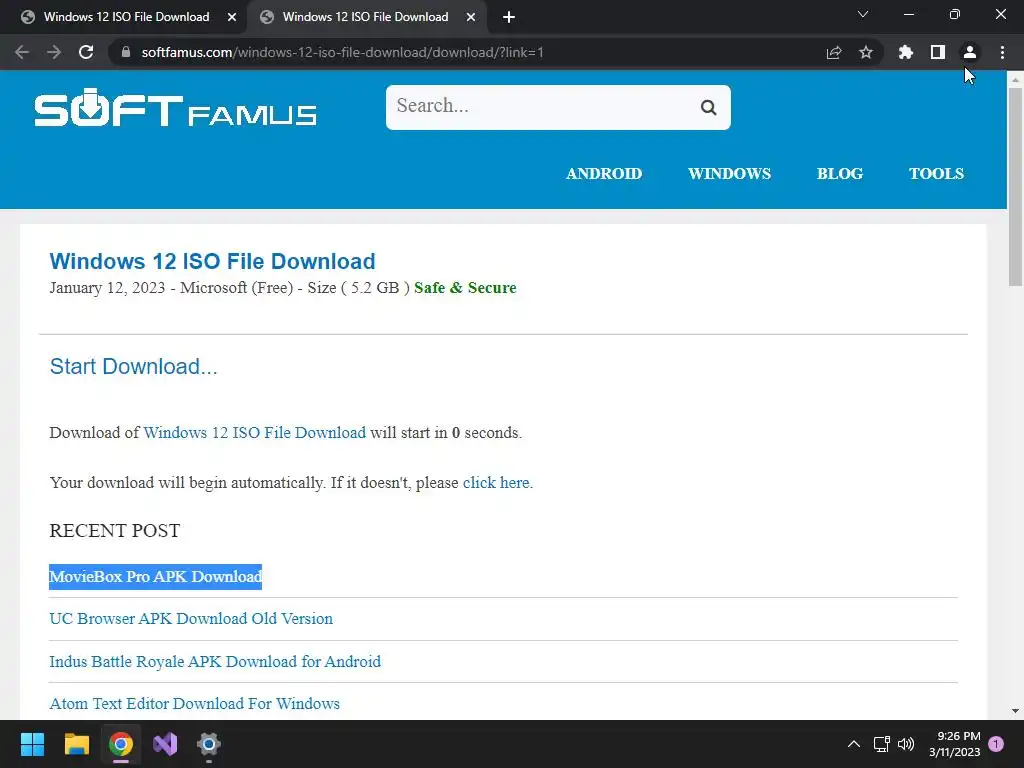This screenshot has width=1024, height=768.
Task: Click the Chrome taskbar icon
Action: (x=121, y=744)
